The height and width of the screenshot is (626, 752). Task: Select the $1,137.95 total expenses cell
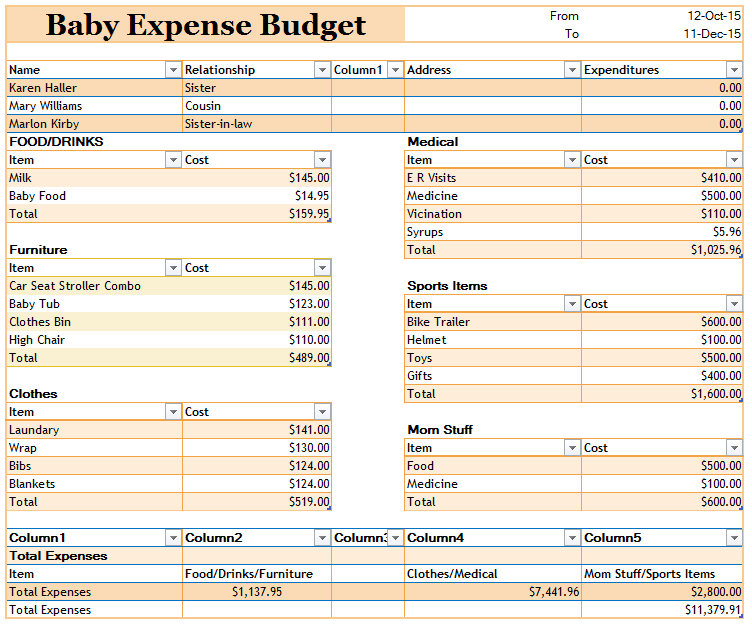257,592
